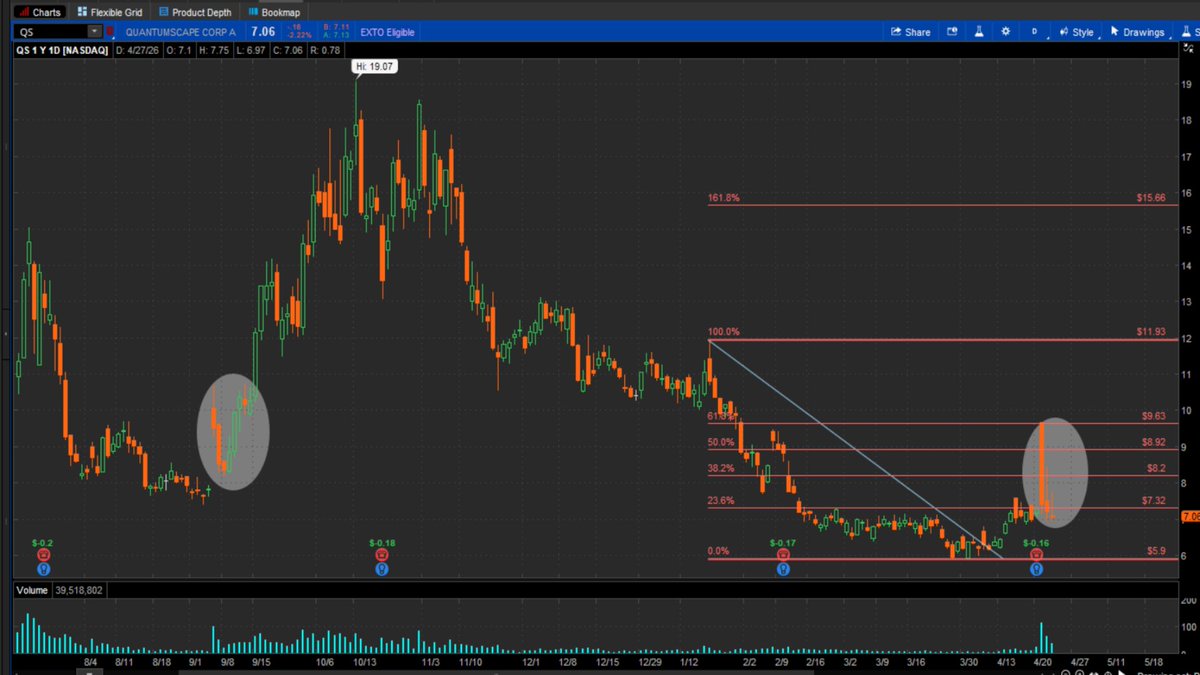Select the 23.6% Fibonacci level label
The height and width of the screenshot is (675, 1200).
point(720,500)
